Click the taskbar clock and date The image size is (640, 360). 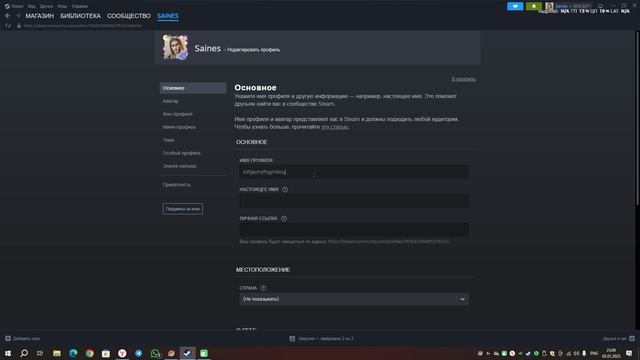click(611, 353)
